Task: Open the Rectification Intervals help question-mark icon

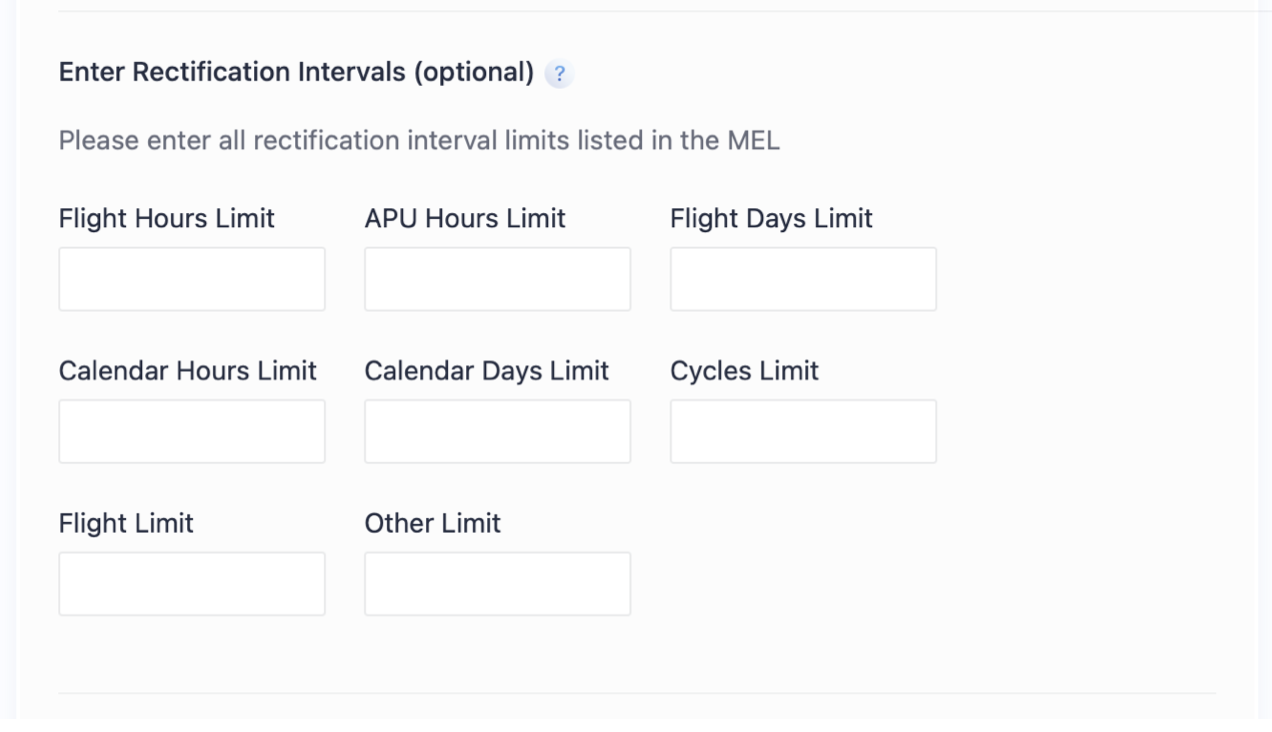Action: (x=559, y=74)
